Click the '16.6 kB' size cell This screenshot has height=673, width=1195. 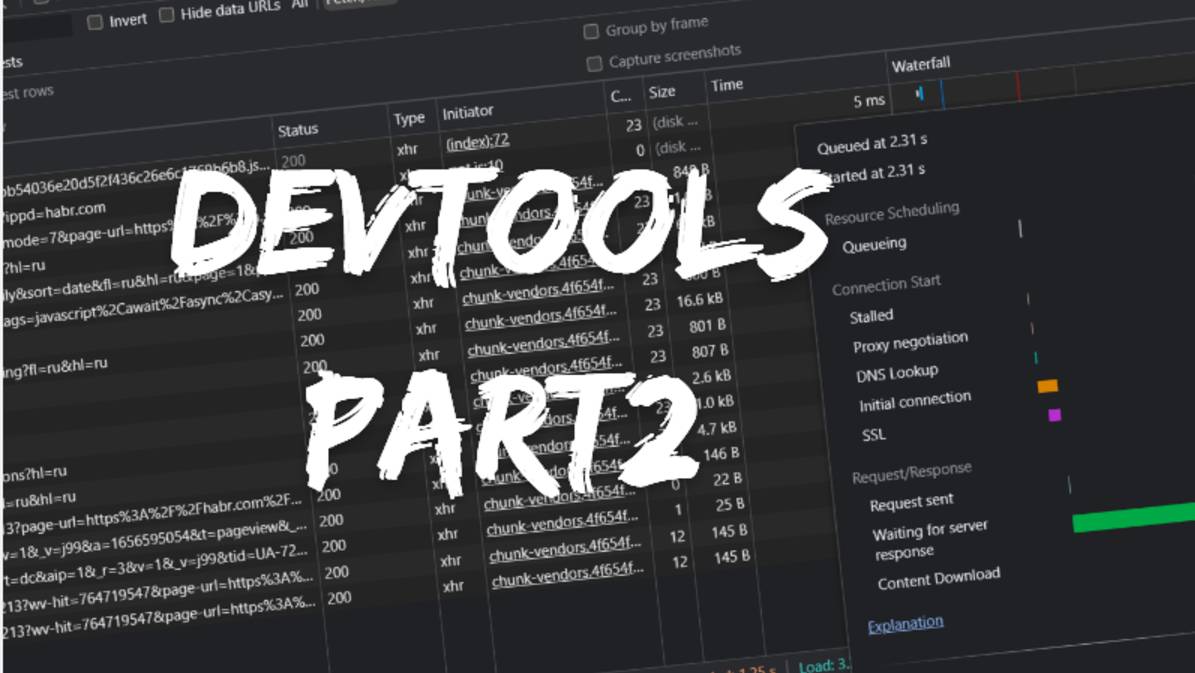point(700,300)
